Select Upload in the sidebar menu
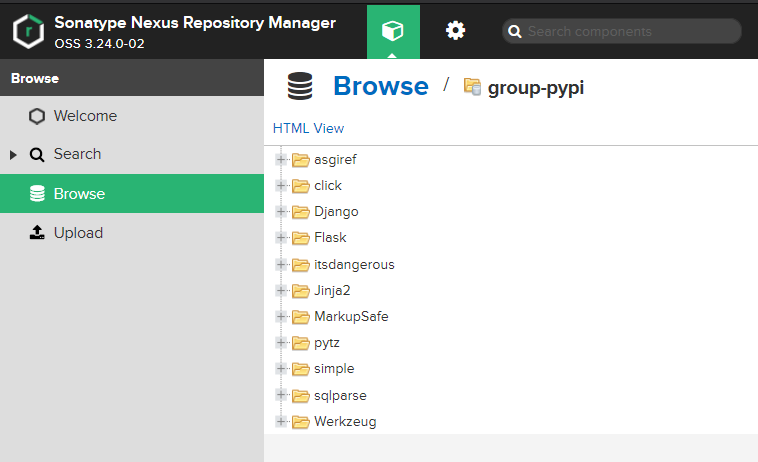Screen dimensions: 758x462 78,233
